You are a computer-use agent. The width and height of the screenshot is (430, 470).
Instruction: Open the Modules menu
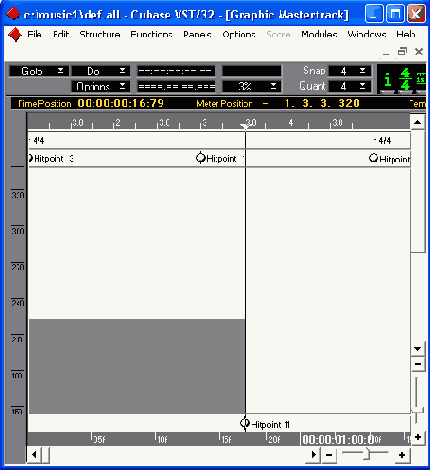319,34
